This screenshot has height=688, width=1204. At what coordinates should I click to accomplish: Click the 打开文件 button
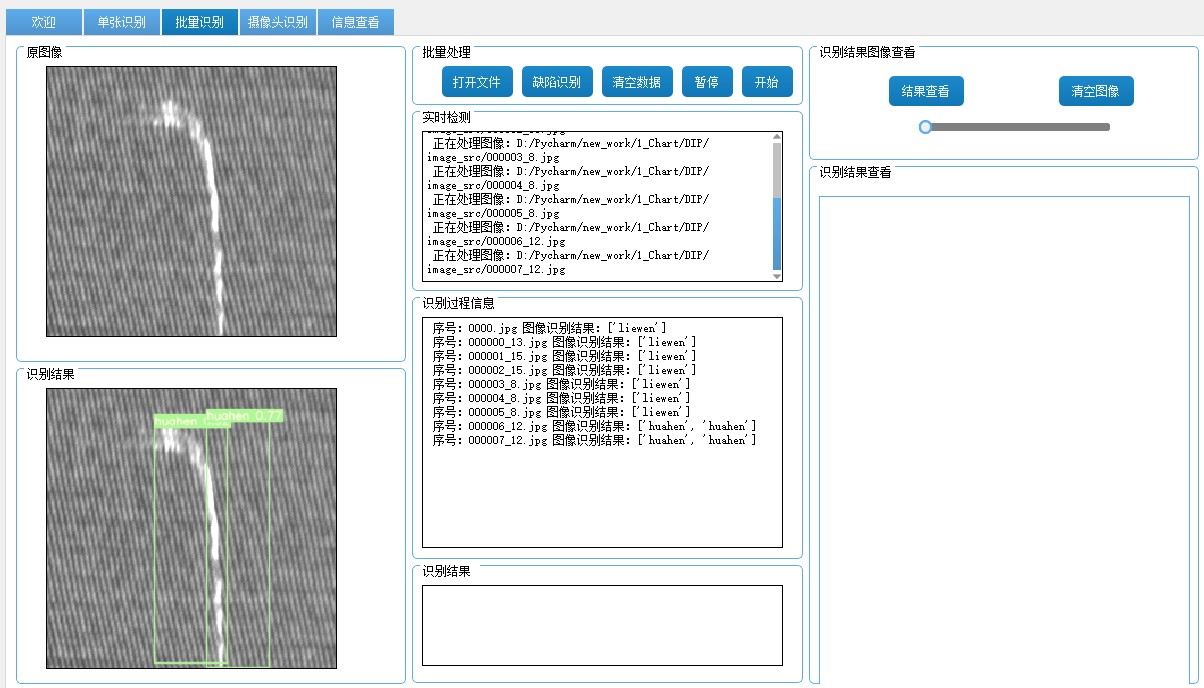(x=477, y=82)
